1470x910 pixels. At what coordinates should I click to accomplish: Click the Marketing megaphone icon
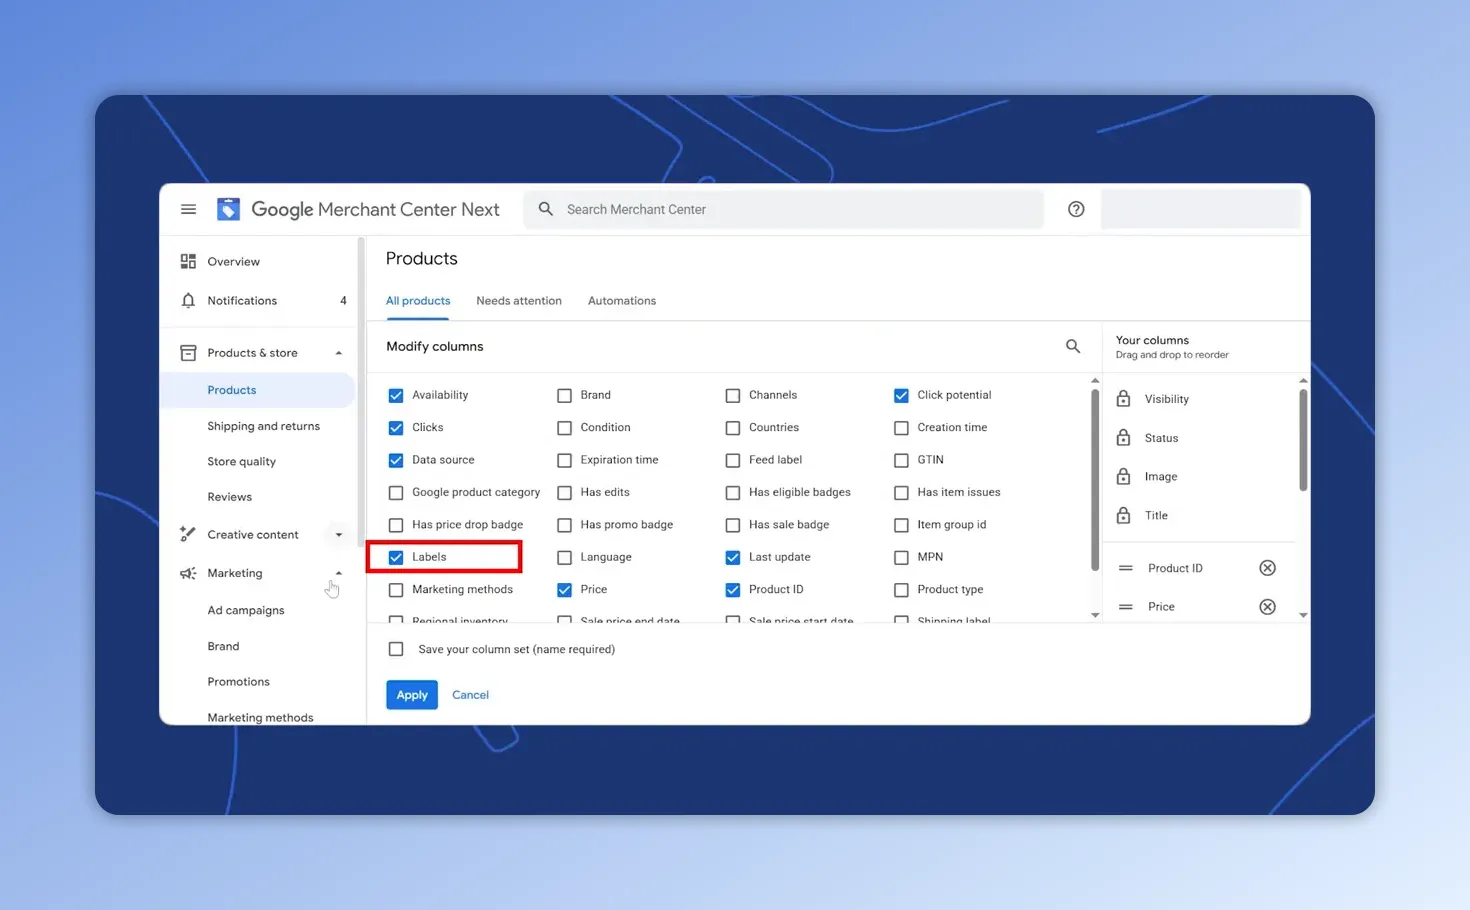[x=188, y=573]
